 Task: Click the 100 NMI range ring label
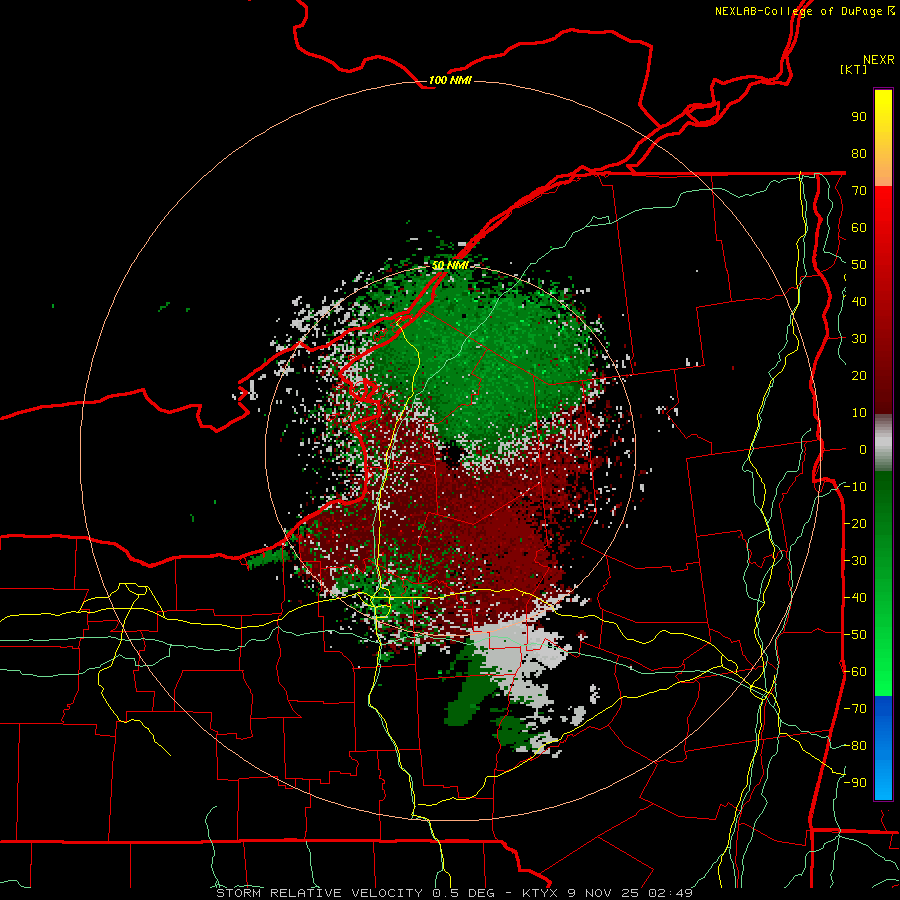click(x=450, y=80)
